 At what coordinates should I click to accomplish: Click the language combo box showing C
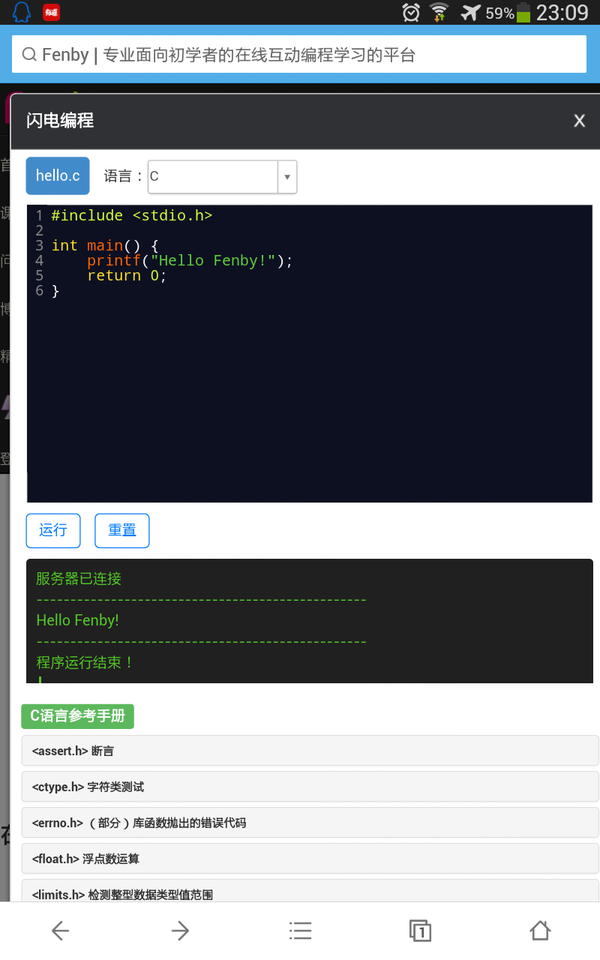click(222, 177)
